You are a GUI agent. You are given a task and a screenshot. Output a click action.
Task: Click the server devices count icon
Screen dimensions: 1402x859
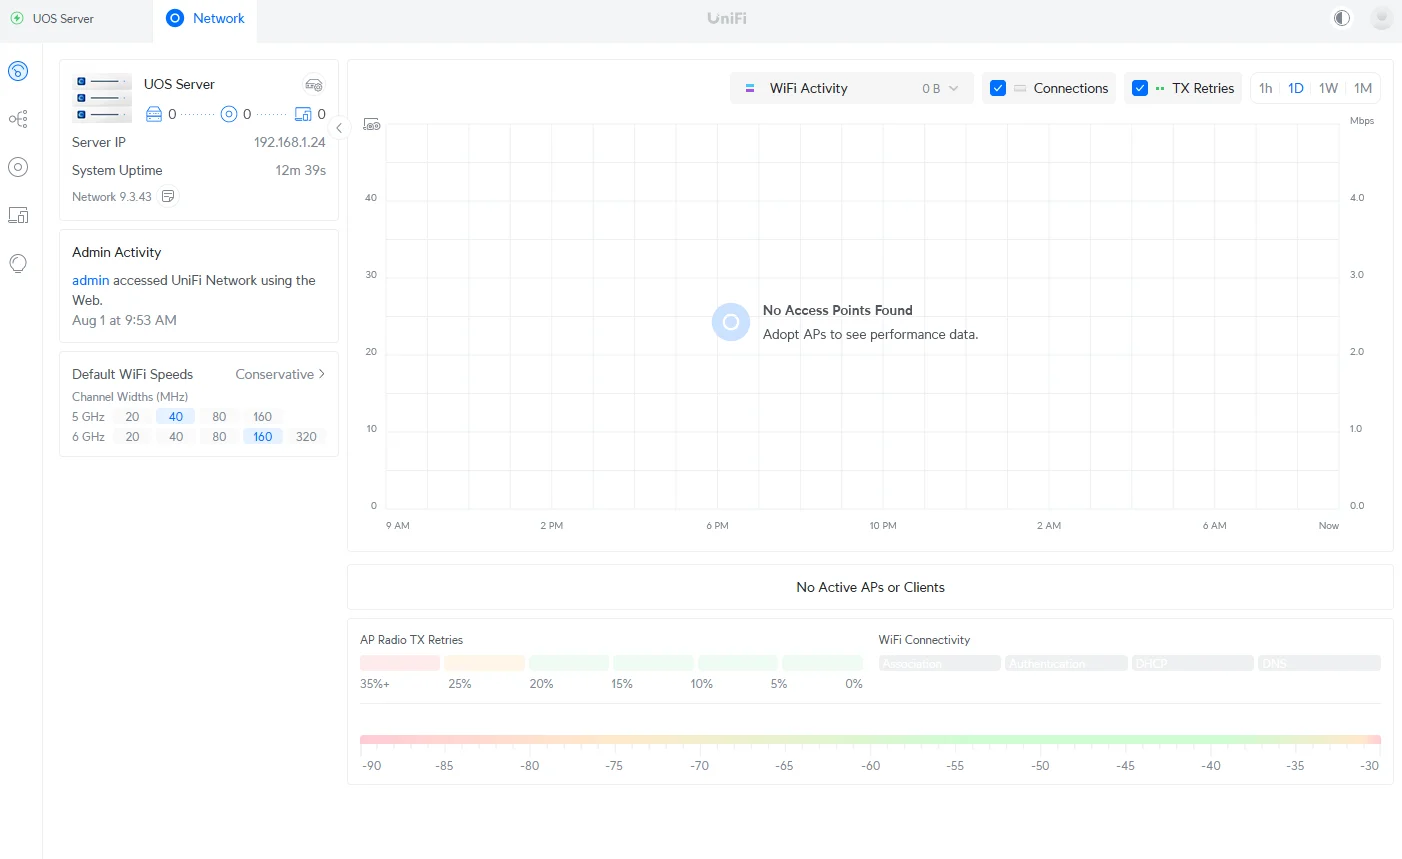point(154,114)
